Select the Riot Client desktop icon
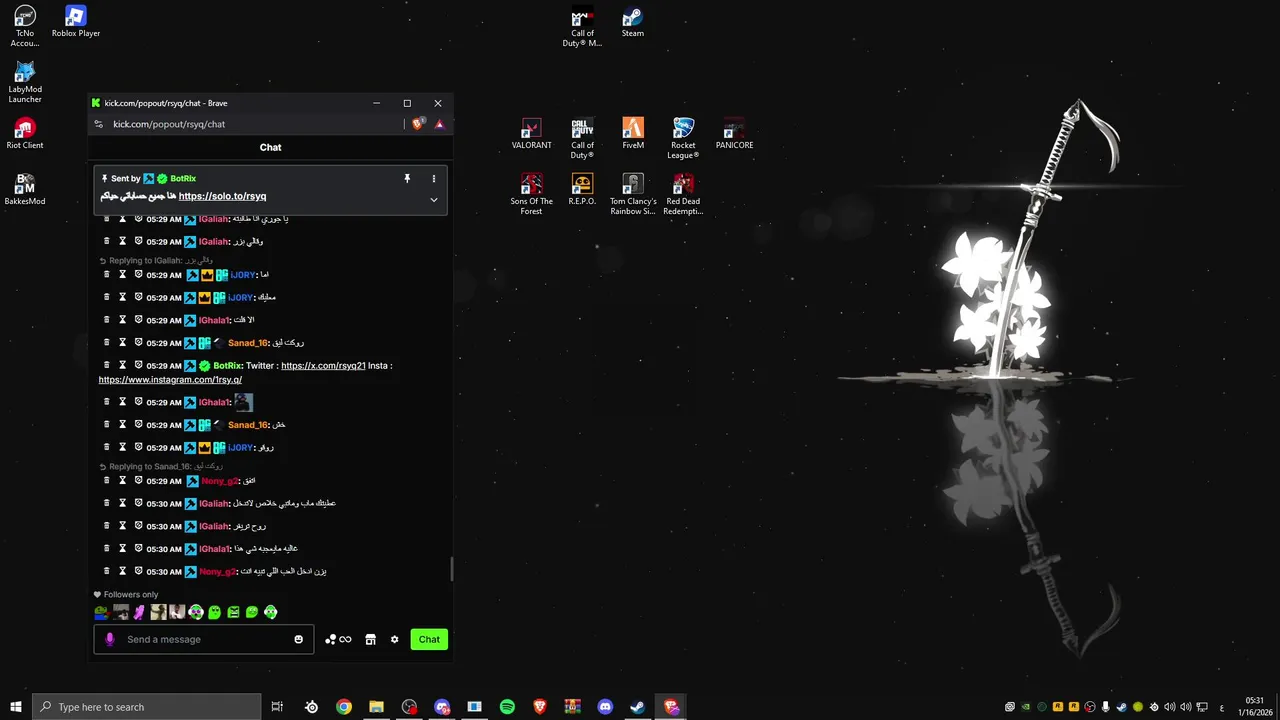The height and width of the screenshot is (720, 1280). 25,134
